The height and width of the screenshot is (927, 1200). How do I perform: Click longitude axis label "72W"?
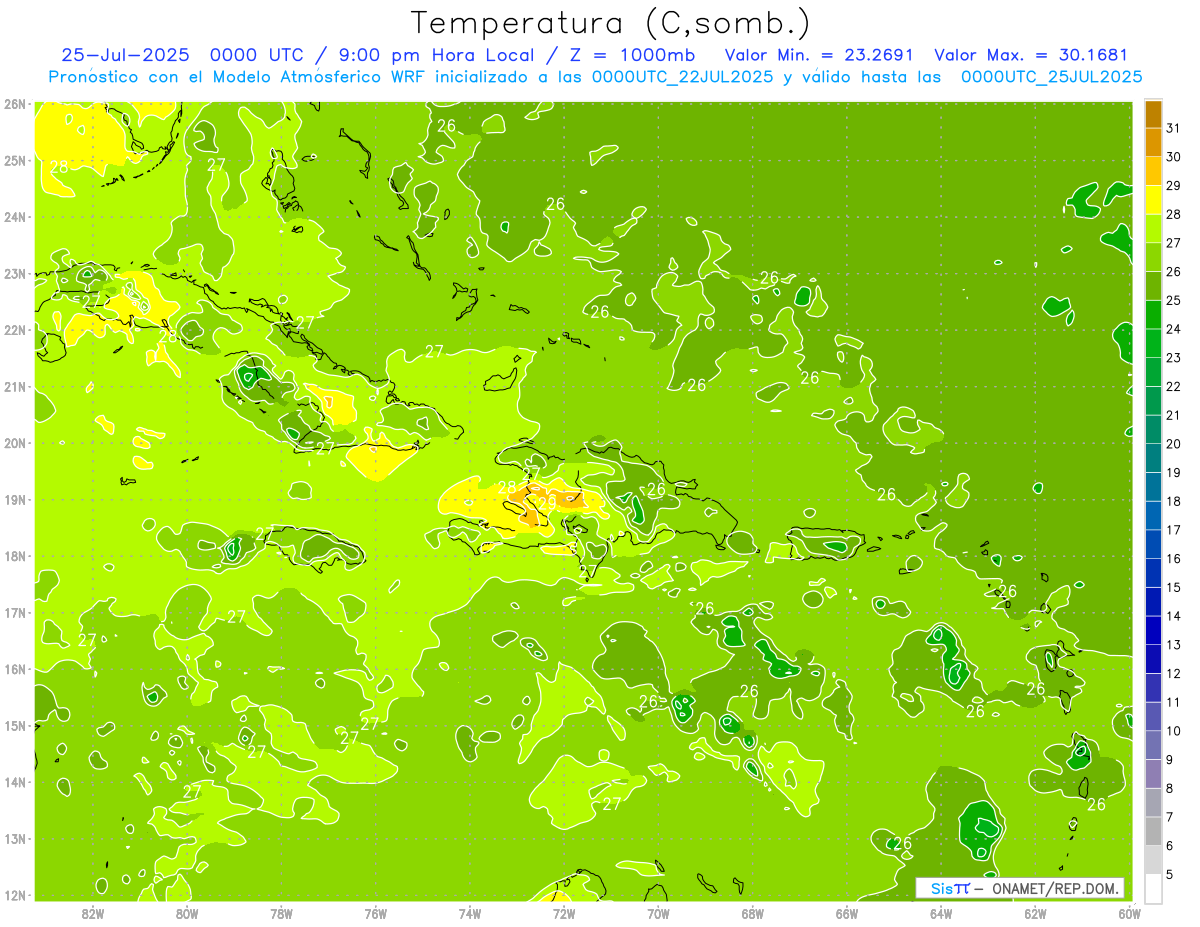(564, 913)
